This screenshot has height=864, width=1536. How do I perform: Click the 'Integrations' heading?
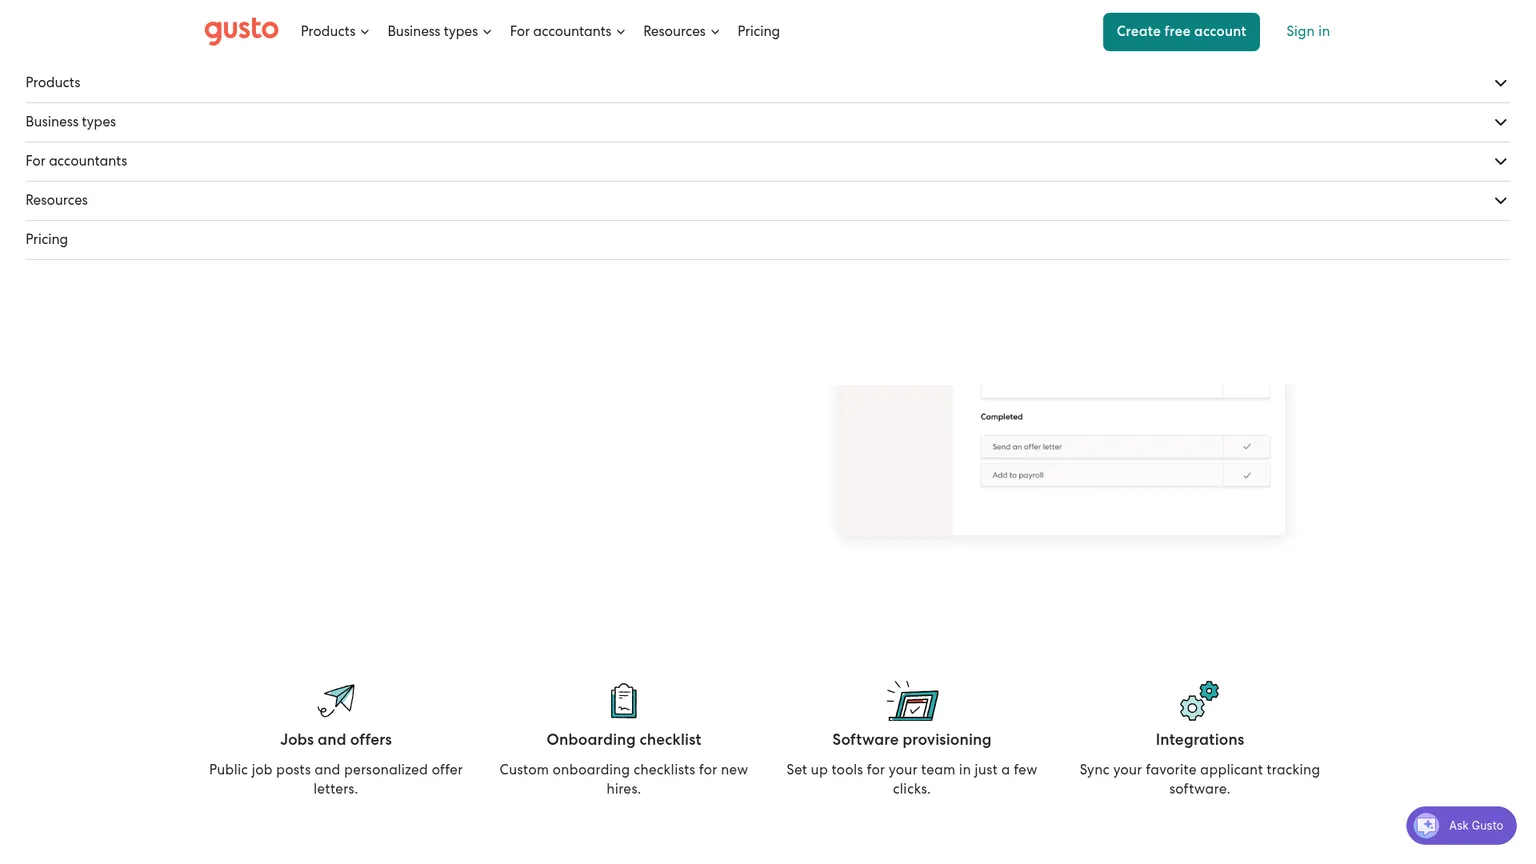point(1199,740)
